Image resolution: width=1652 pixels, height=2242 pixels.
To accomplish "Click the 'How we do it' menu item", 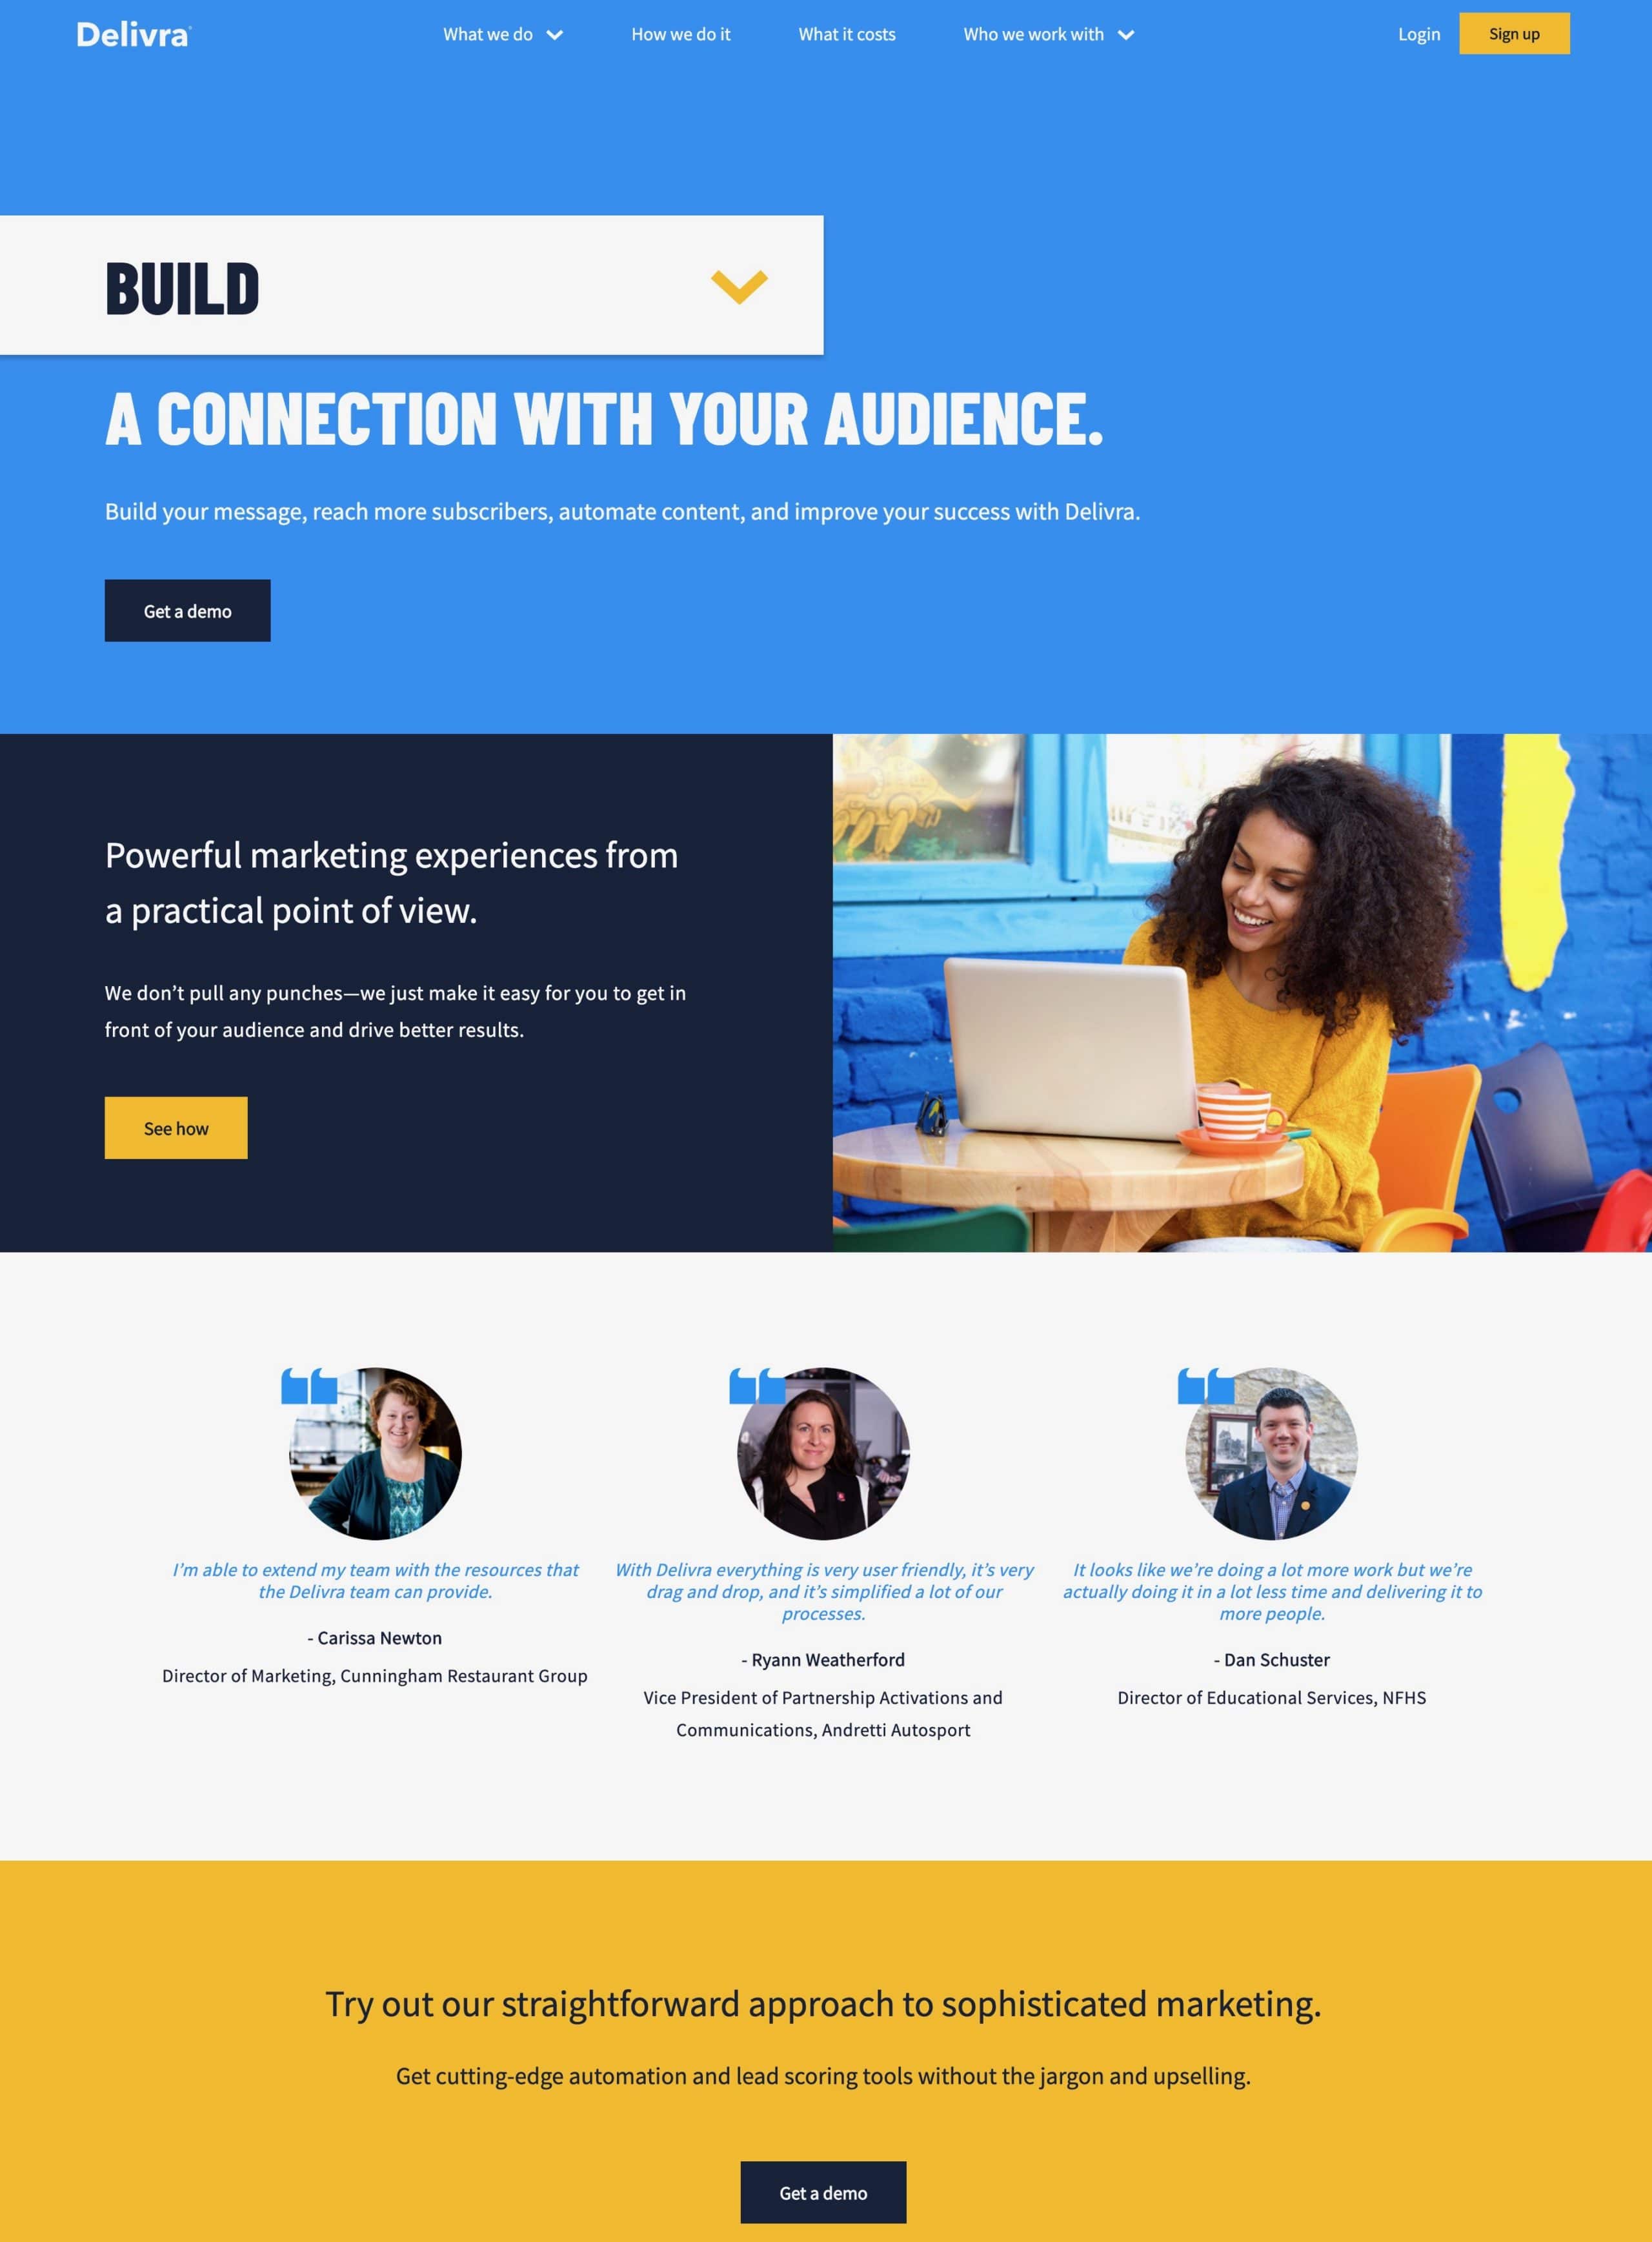I will click(681, 33).
